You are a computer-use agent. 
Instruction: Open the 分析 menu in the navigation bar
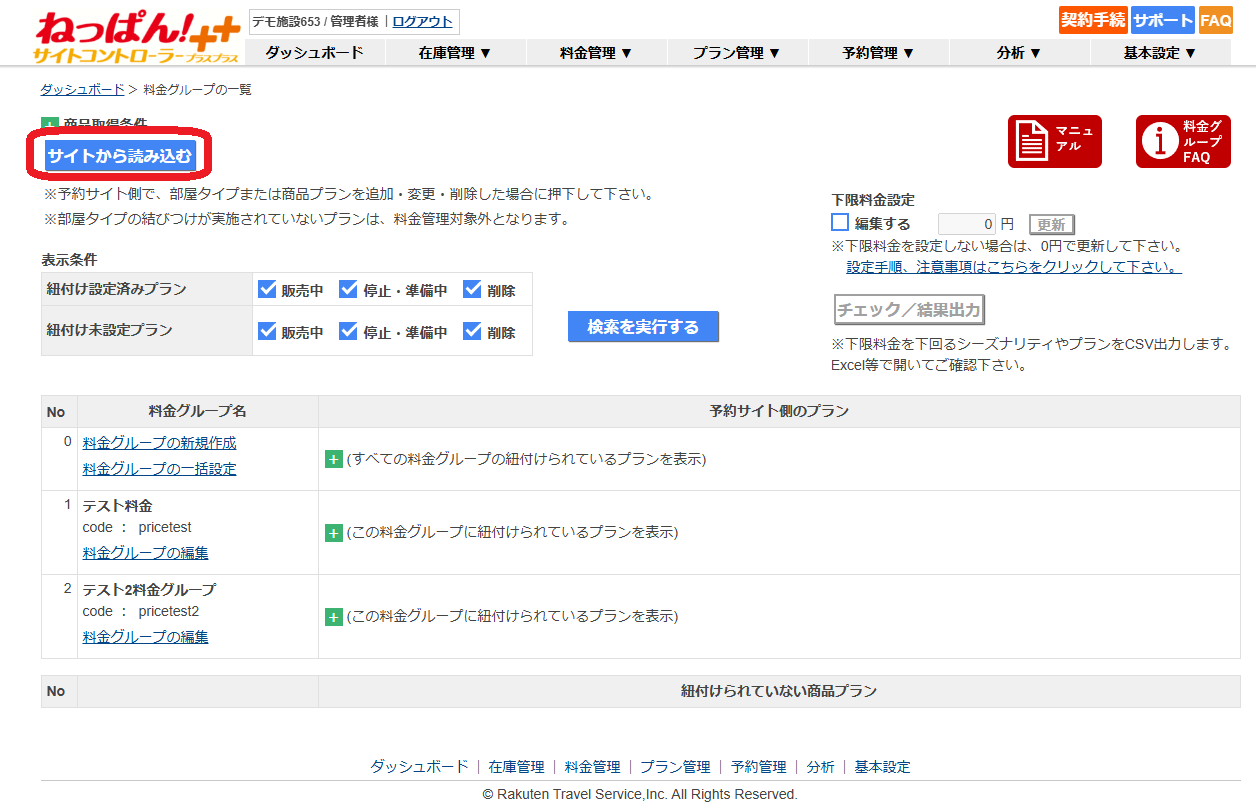[1019, 53]
